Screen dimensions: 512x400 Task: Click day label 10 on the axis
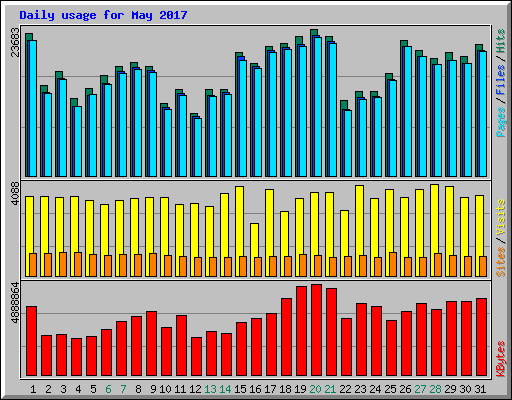tap(165, 389)
